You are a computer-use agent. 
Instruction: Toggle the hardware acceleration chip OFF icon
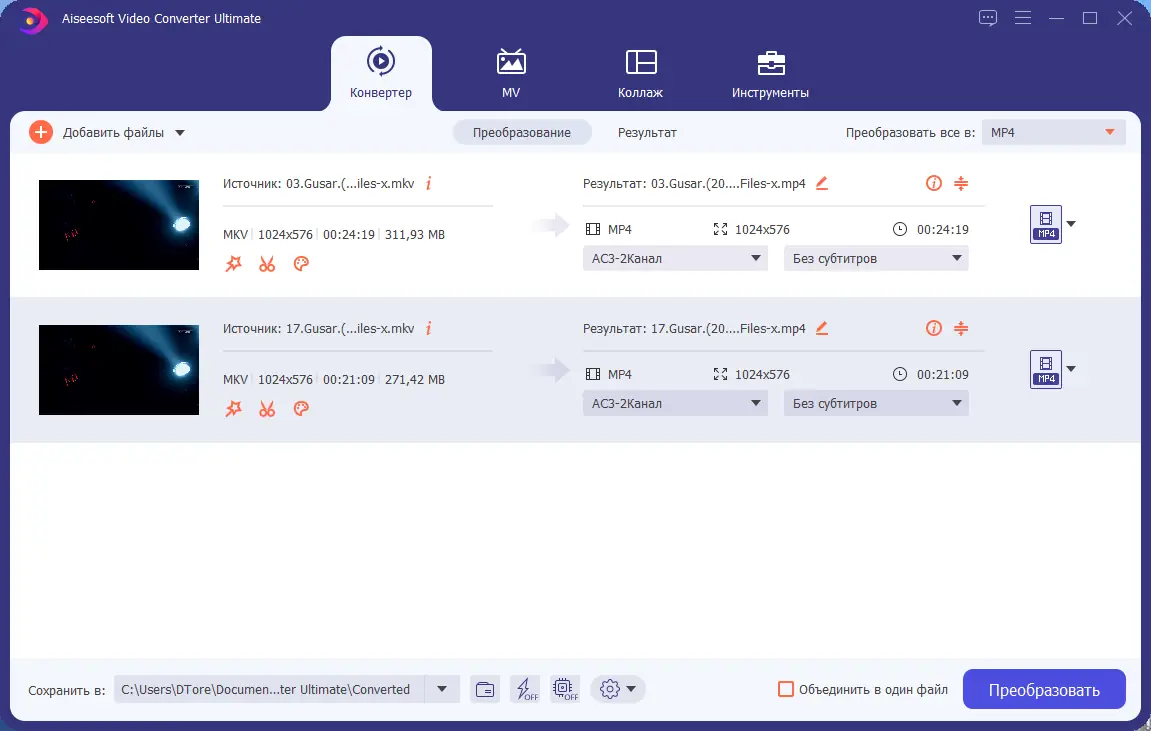coord(564,689)
